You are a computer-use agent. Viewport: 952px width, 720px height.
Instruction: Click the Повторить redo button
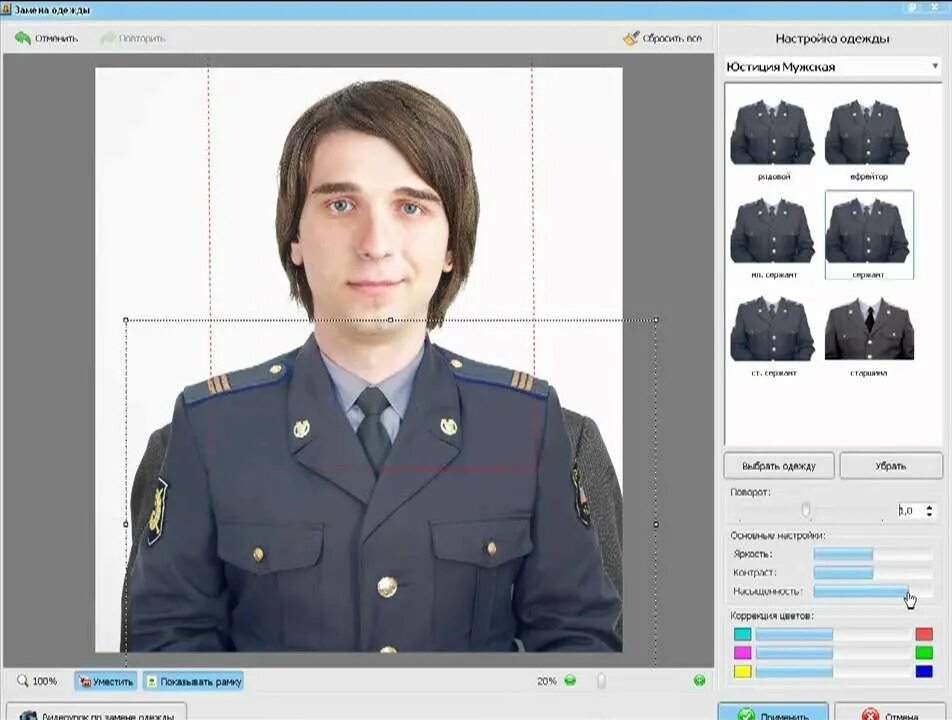tap(133, 38)
